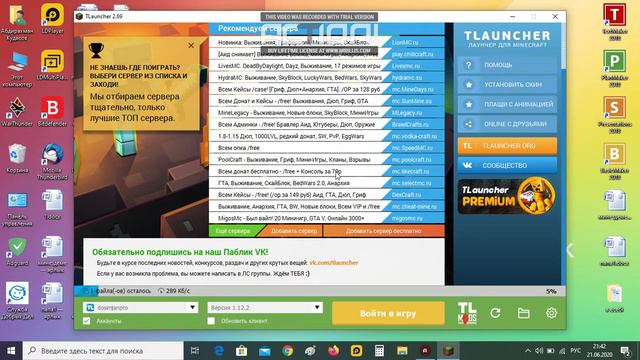Open Online с друзьями
Screen dimensions: 640x360
(507, 124)
